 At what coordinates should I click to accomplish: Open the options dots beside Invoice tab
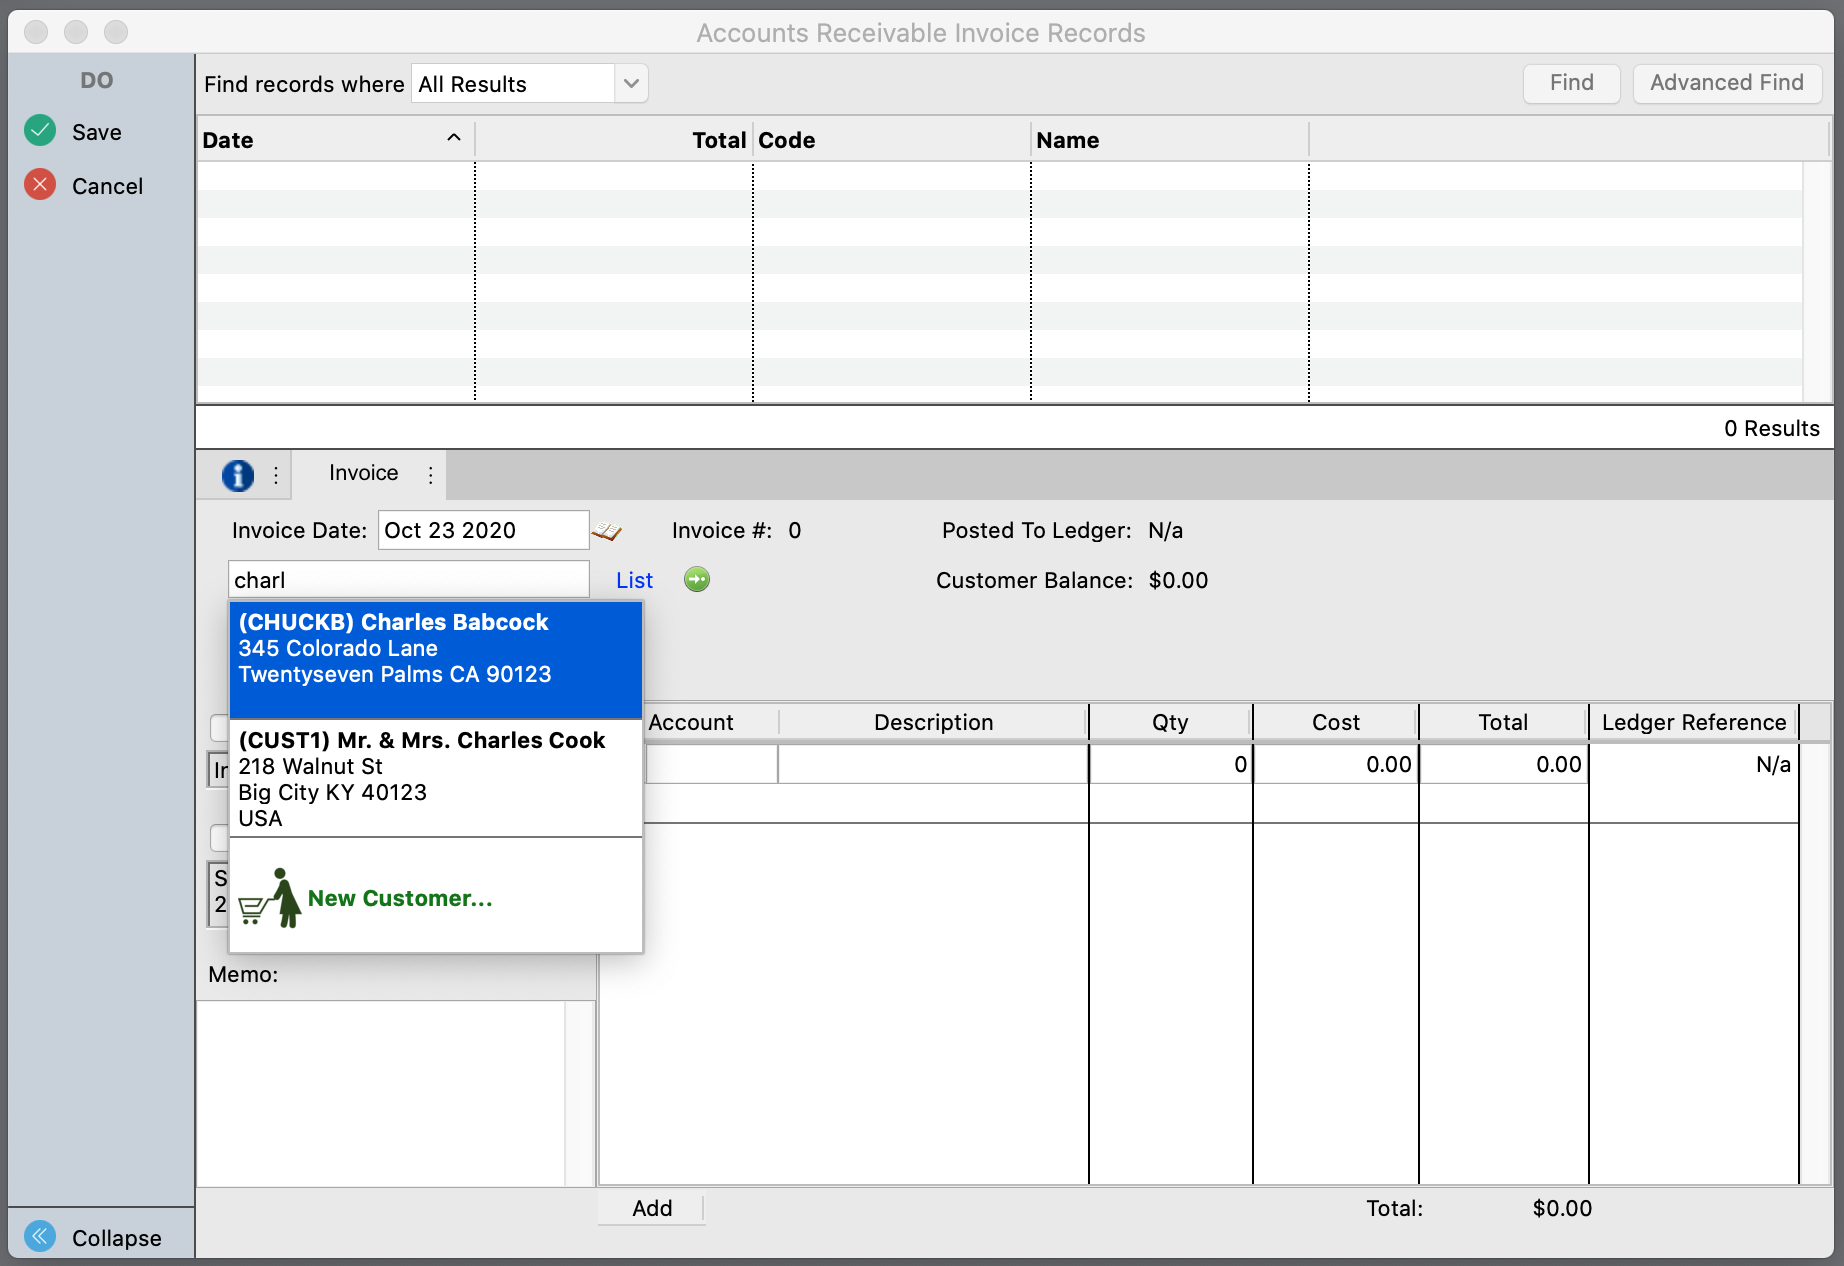click(431, 475)
